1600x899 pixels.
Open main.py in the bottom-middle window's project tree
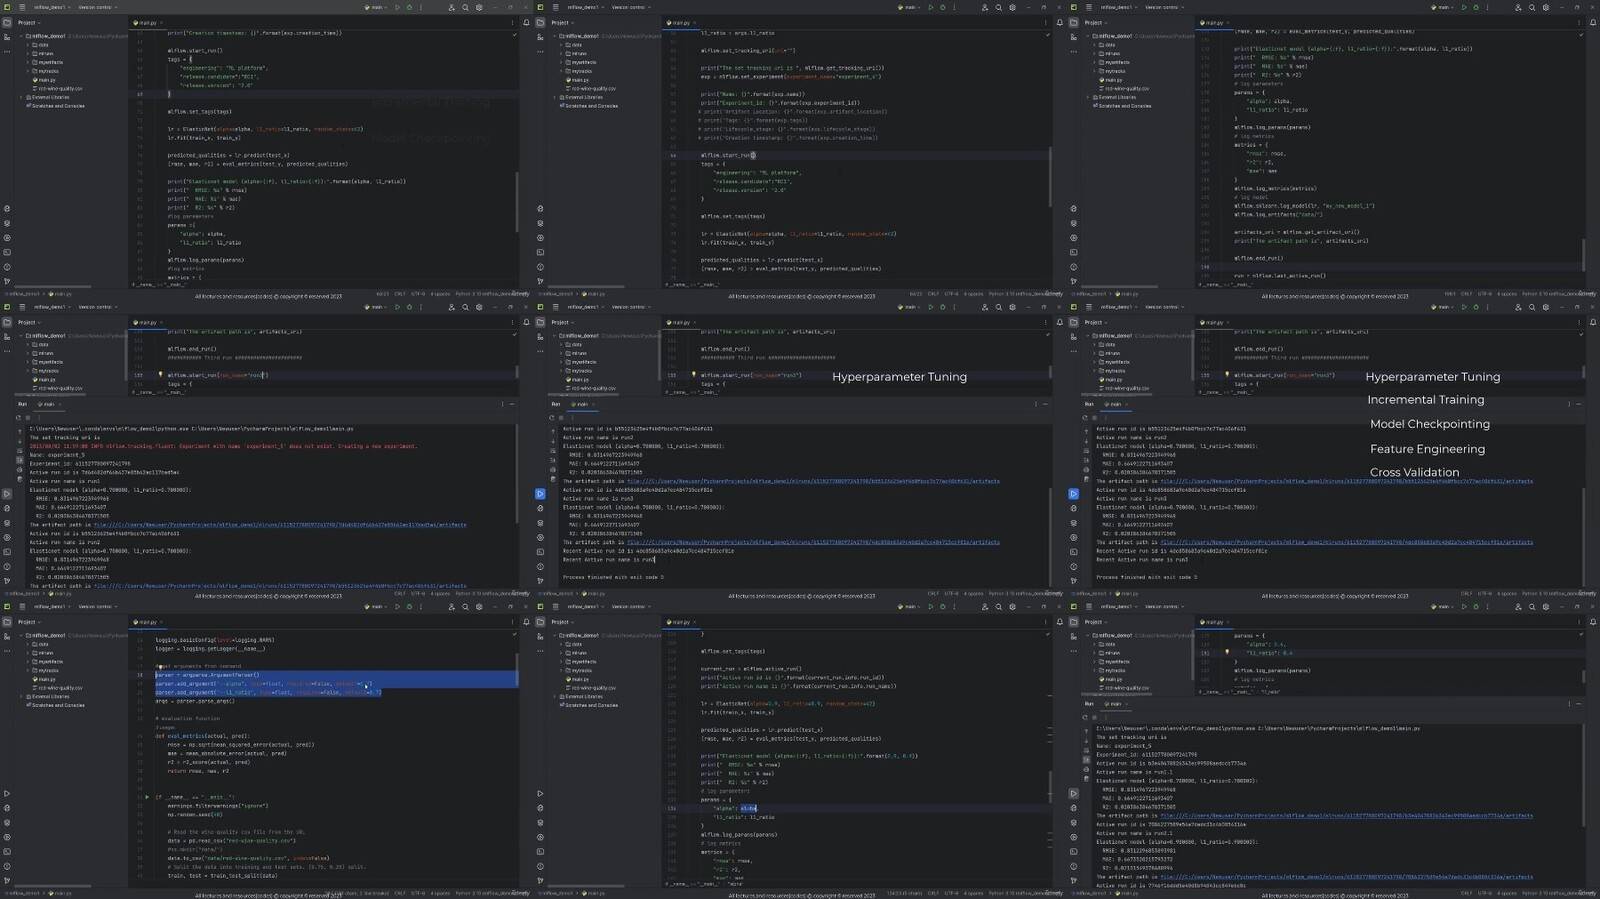(582, 679)
